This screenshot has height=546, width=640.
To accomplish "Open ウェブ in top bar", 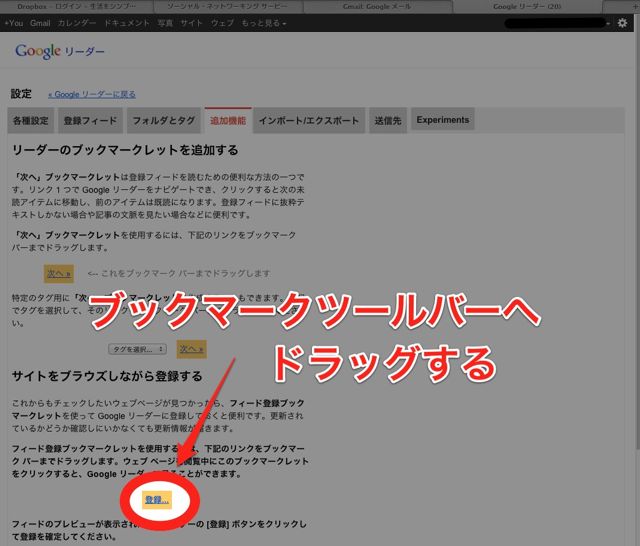I will 222,23.
